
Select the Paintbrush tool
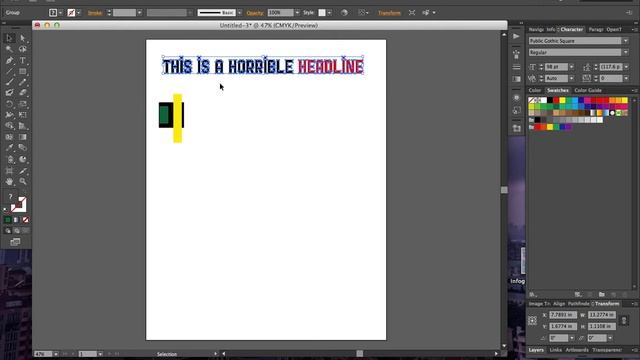point(9,82)
